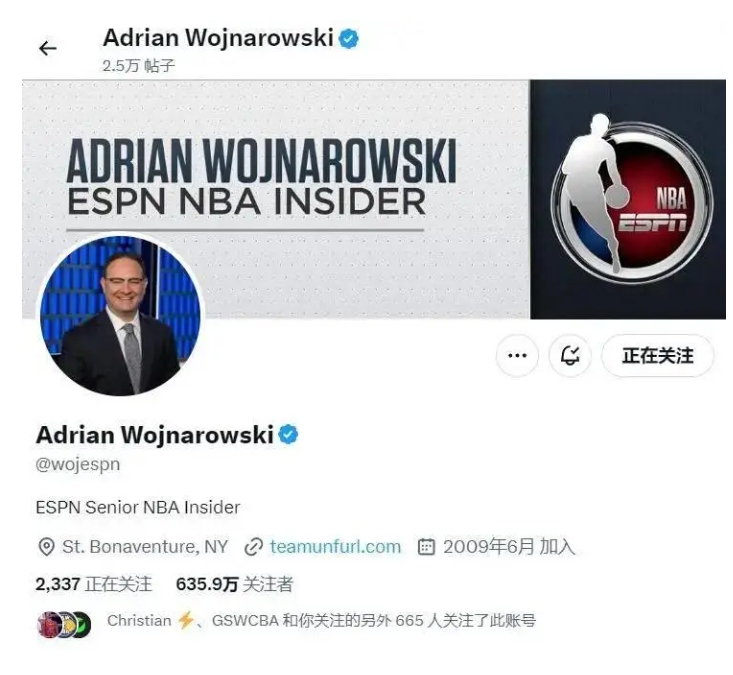Click the 正在关注 following button

(657, 356)
